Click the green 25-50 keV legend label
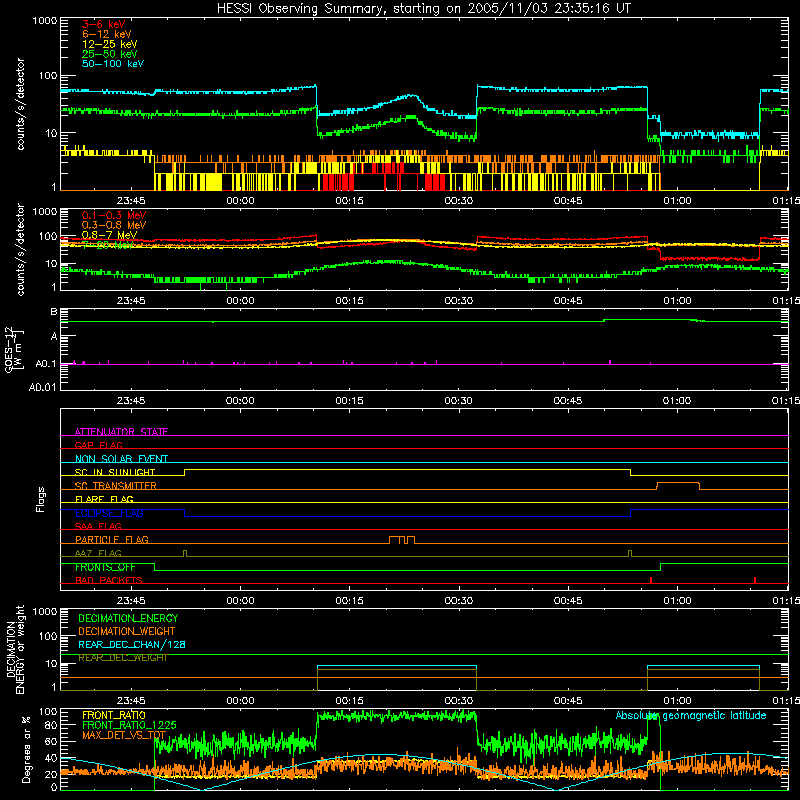This screenshot has width=800, height=800. (x=110, y=54)
